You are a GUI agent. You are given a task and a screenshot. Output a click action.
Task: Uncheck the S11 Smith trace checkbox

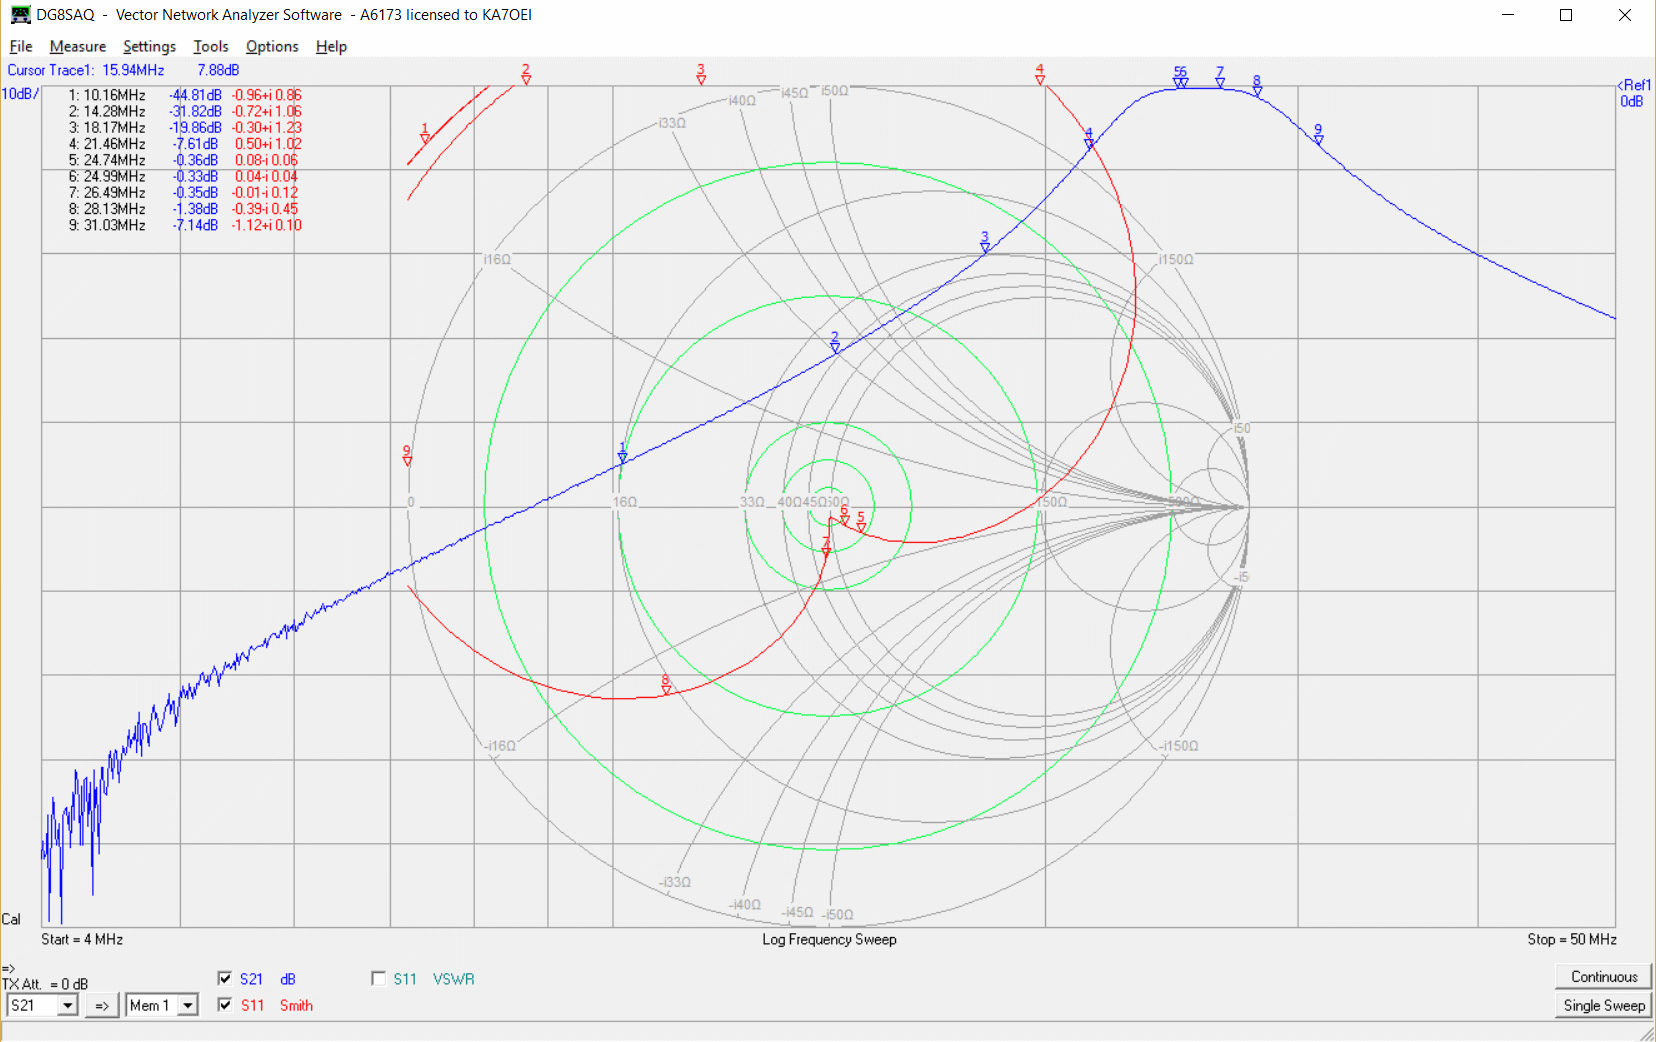point(225,1004)
